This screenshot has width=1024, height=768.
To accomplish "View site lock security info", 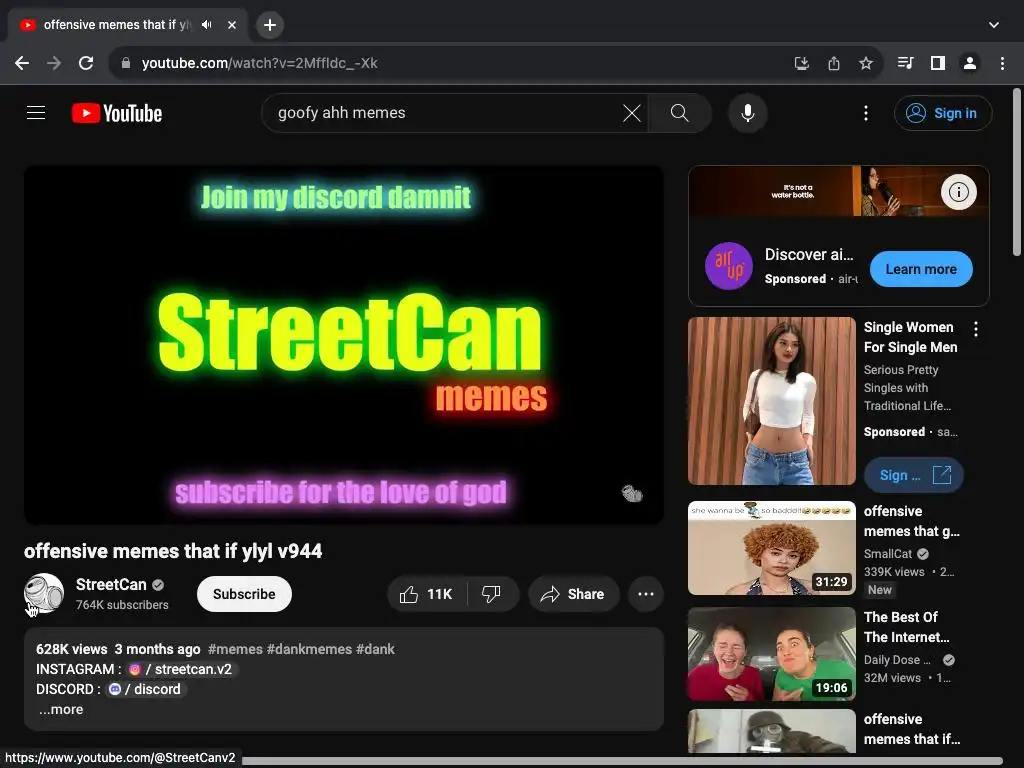I will click(126, 63).
